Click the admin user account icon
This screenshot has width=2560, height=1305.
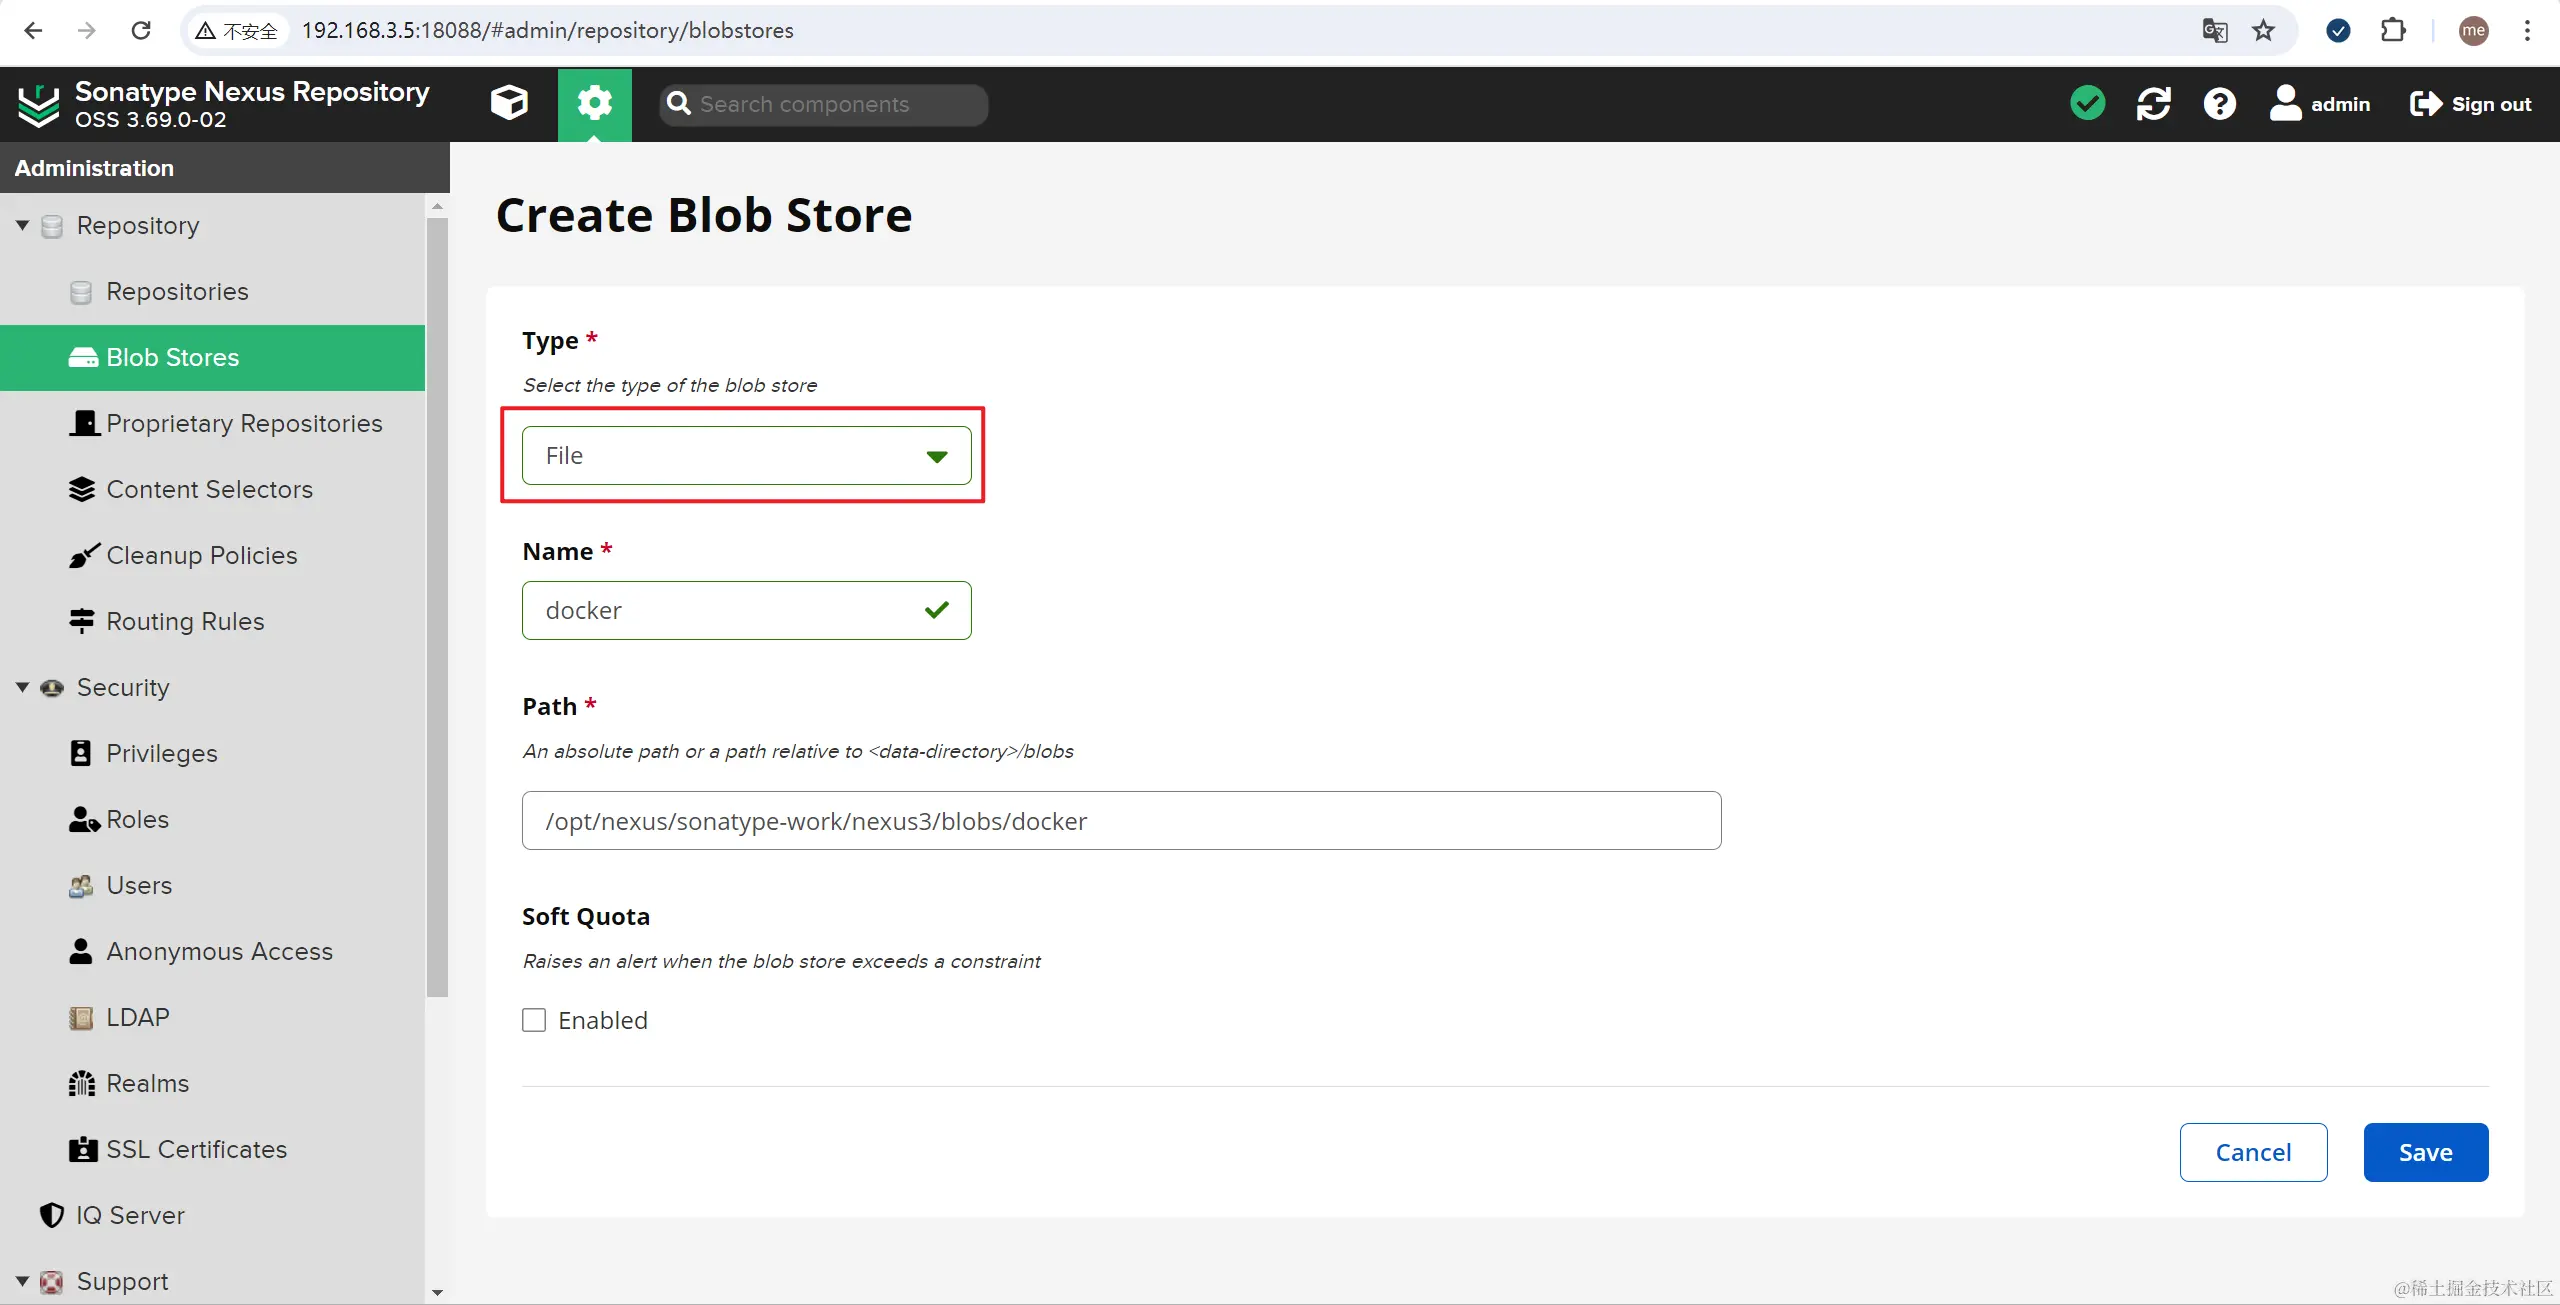[x=2286, y=103]
